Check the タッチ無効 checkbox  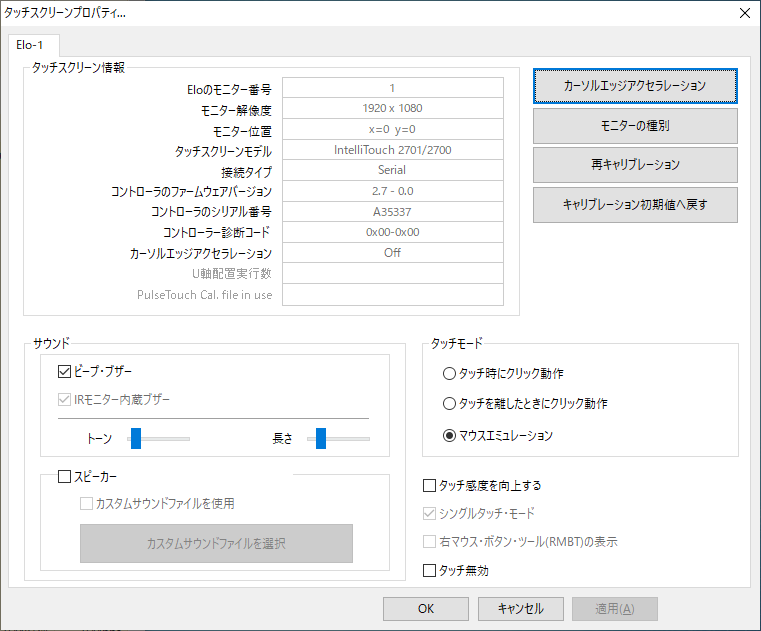coord(430,571)
